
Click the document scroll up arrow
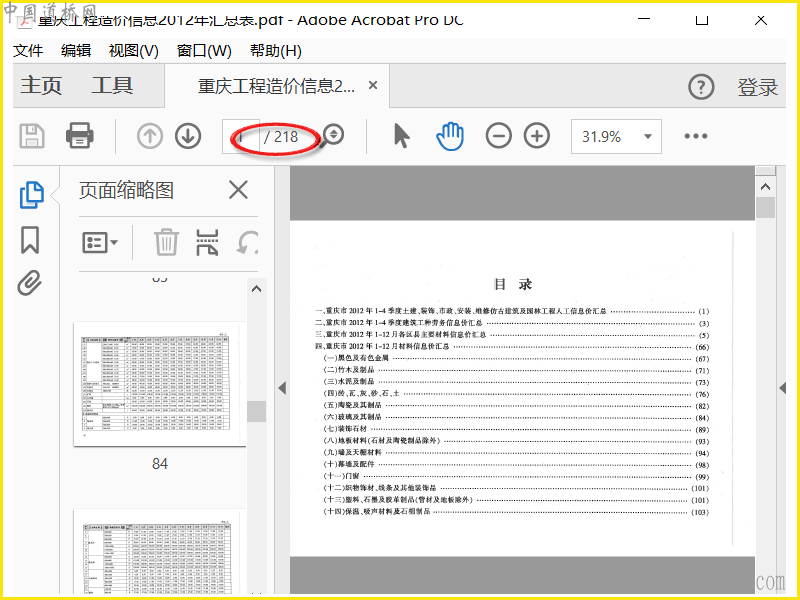point(765,187)
